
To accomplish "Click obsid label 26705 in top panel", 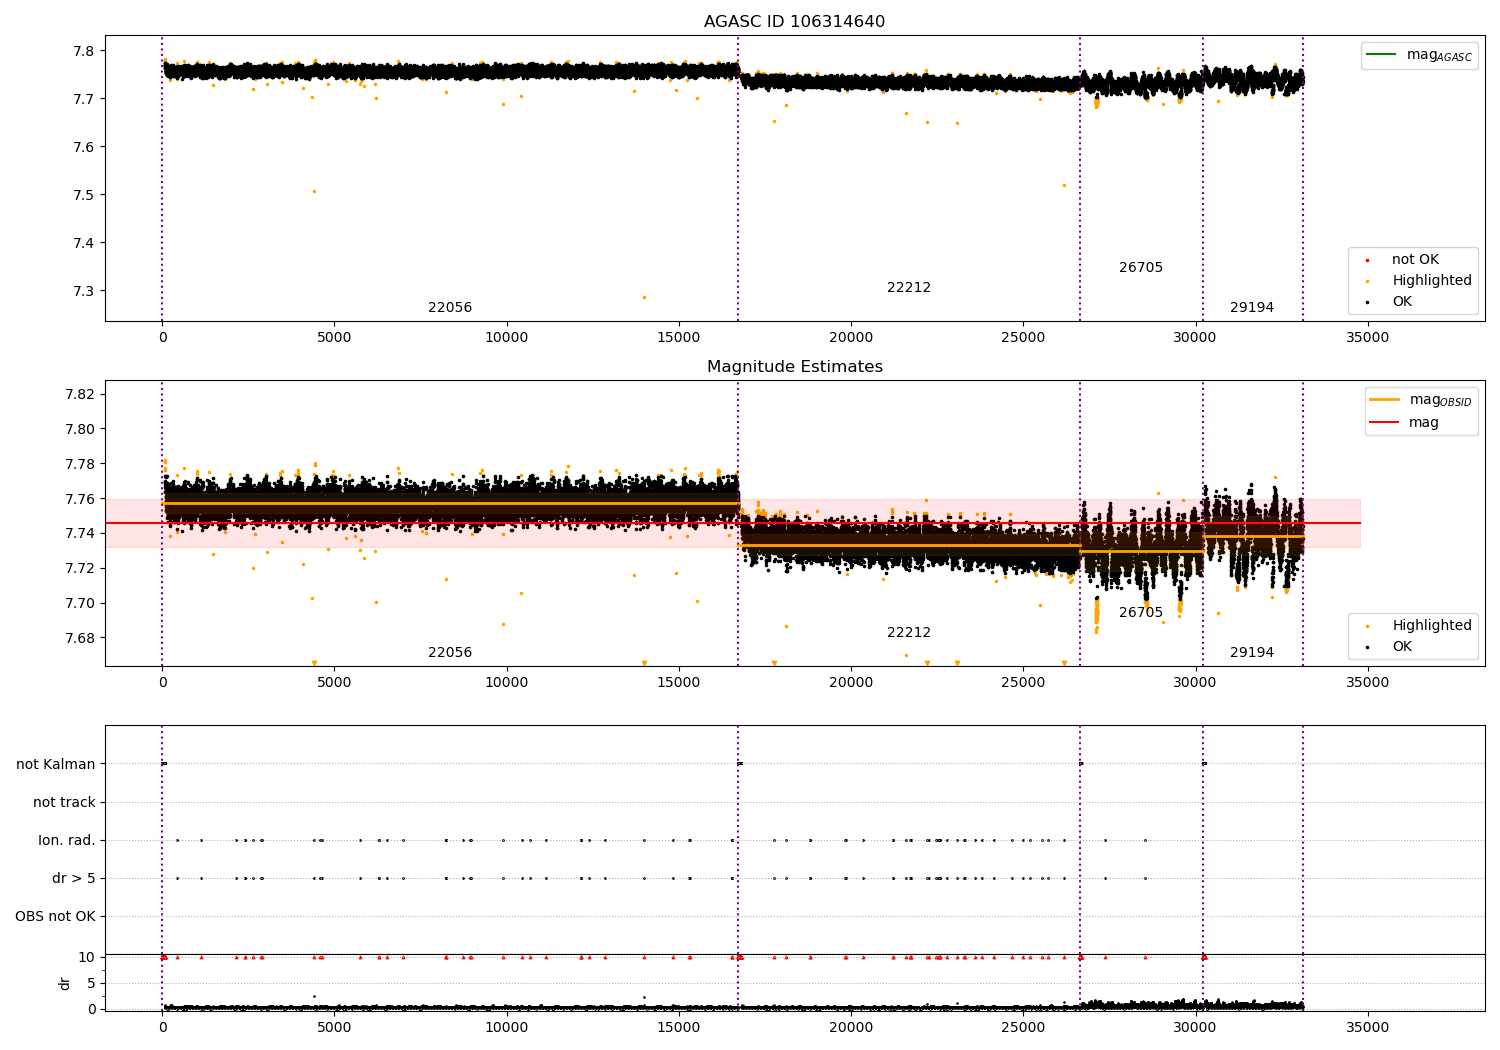I will (1141, 268).
